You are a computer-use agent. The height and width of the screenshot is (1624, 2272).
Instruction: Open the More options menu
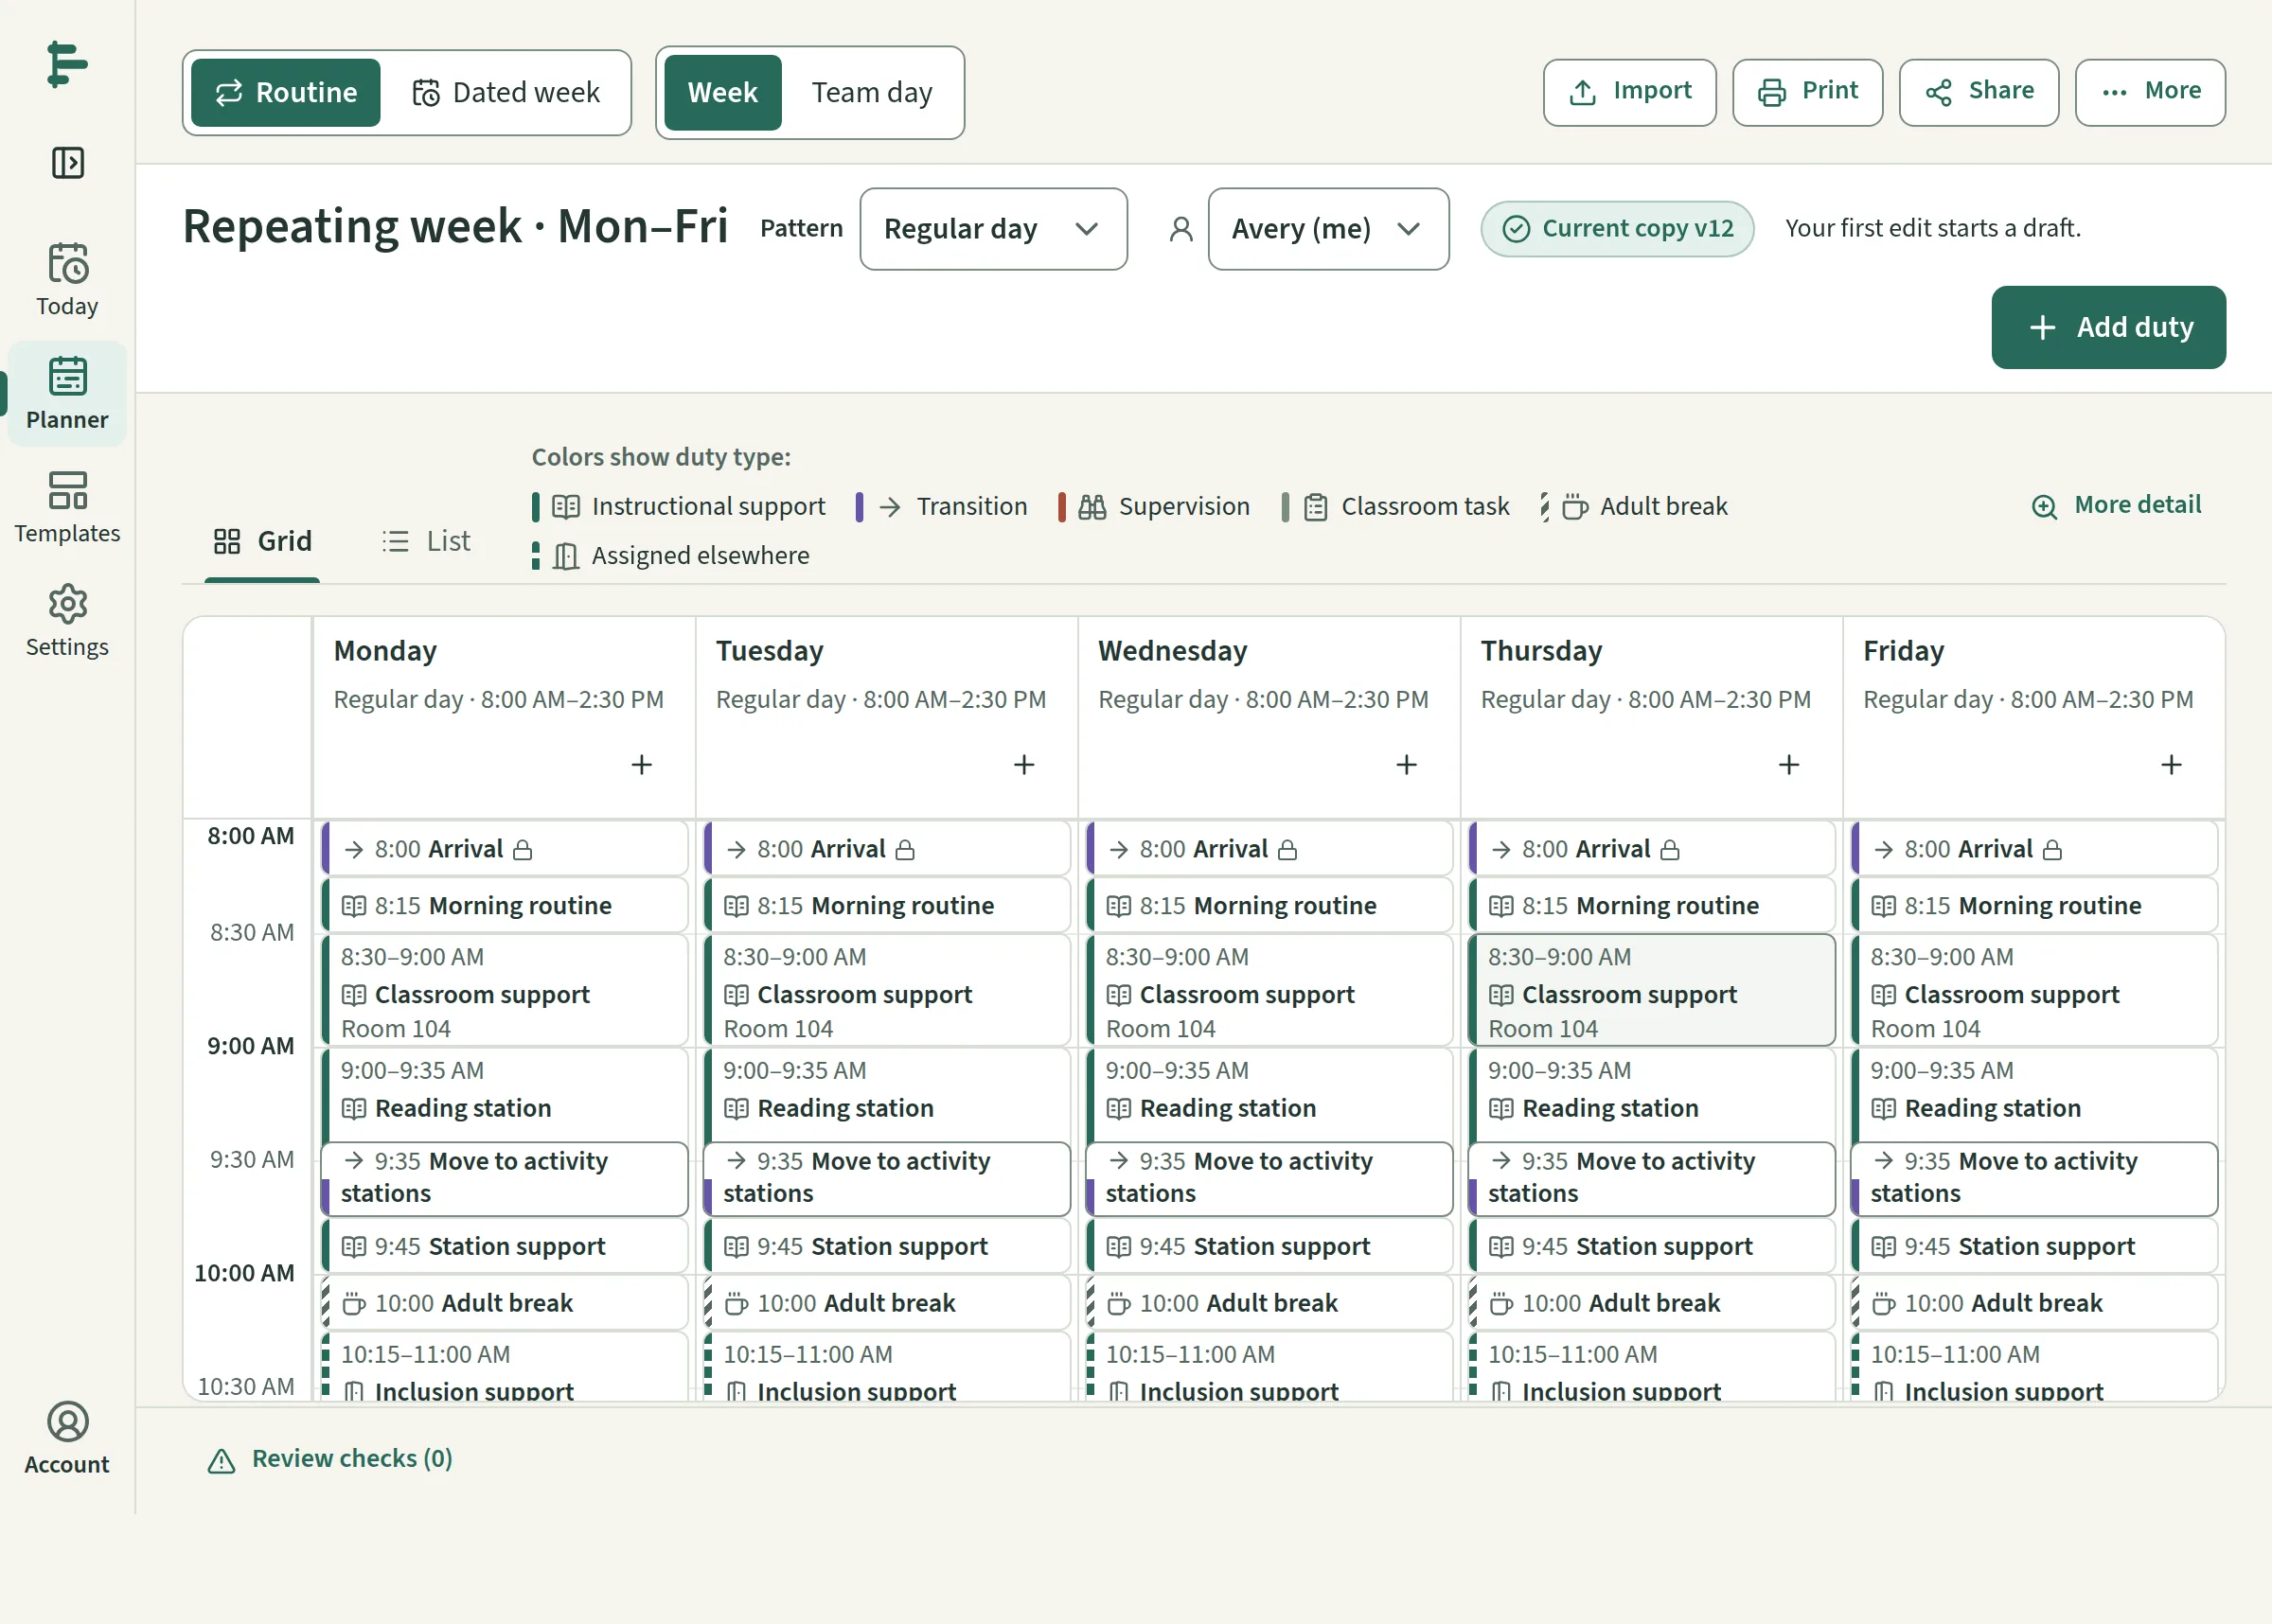point(2150,92)
